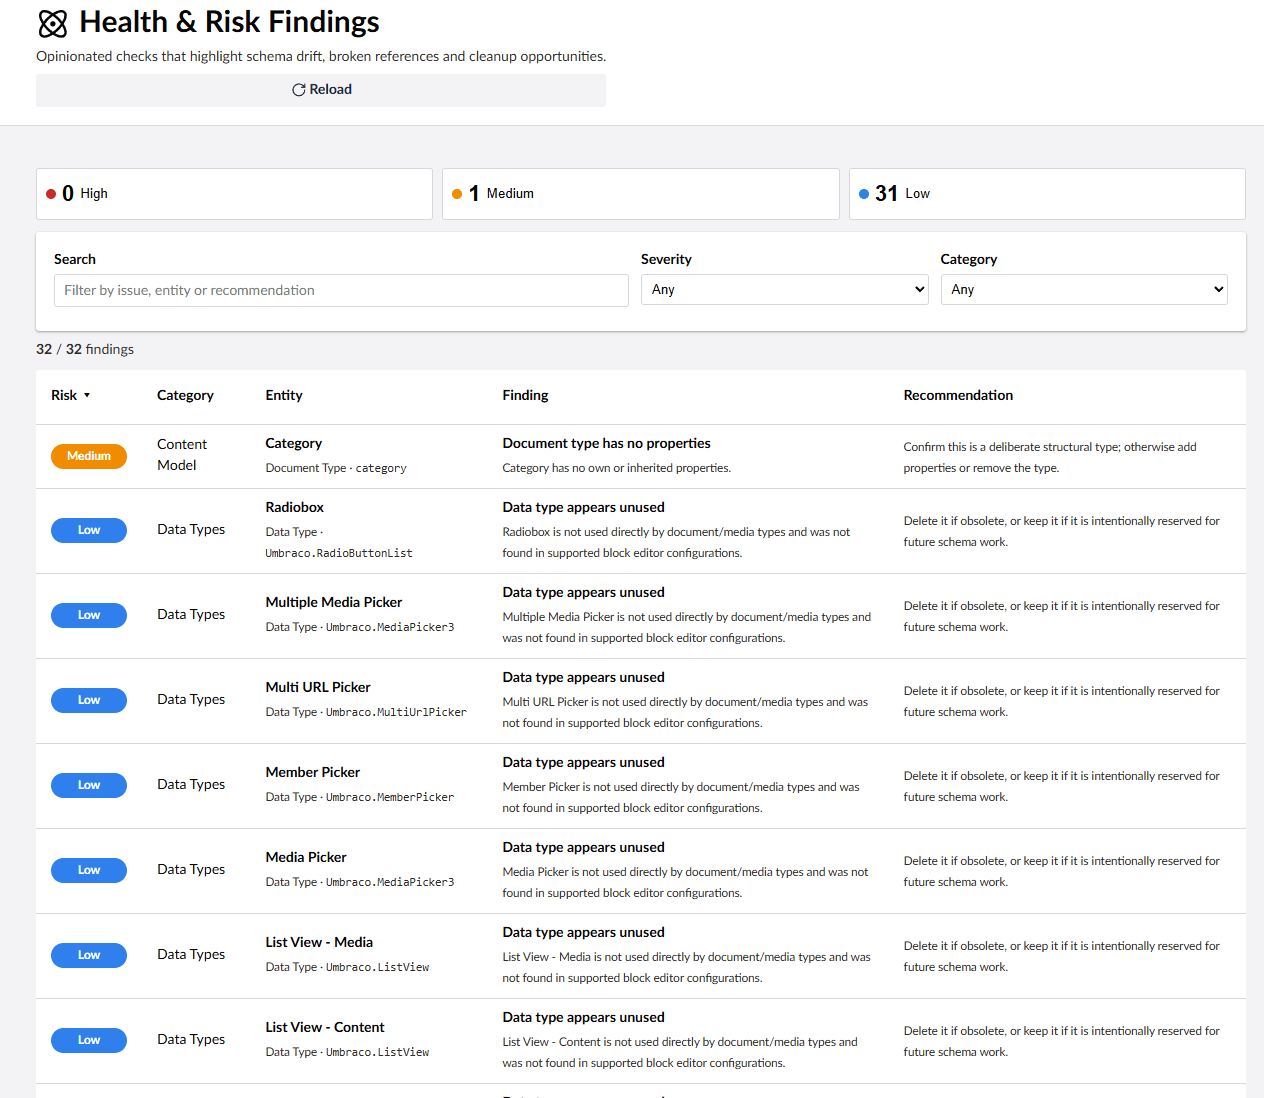
Task: Select the Media Picker entity name
Action: pos(306,858)
